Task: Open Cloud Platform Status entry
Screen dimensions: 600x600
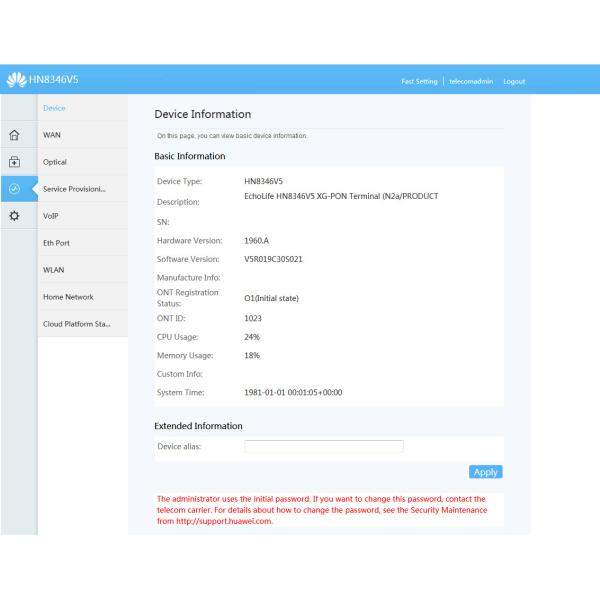Action: 76,324
